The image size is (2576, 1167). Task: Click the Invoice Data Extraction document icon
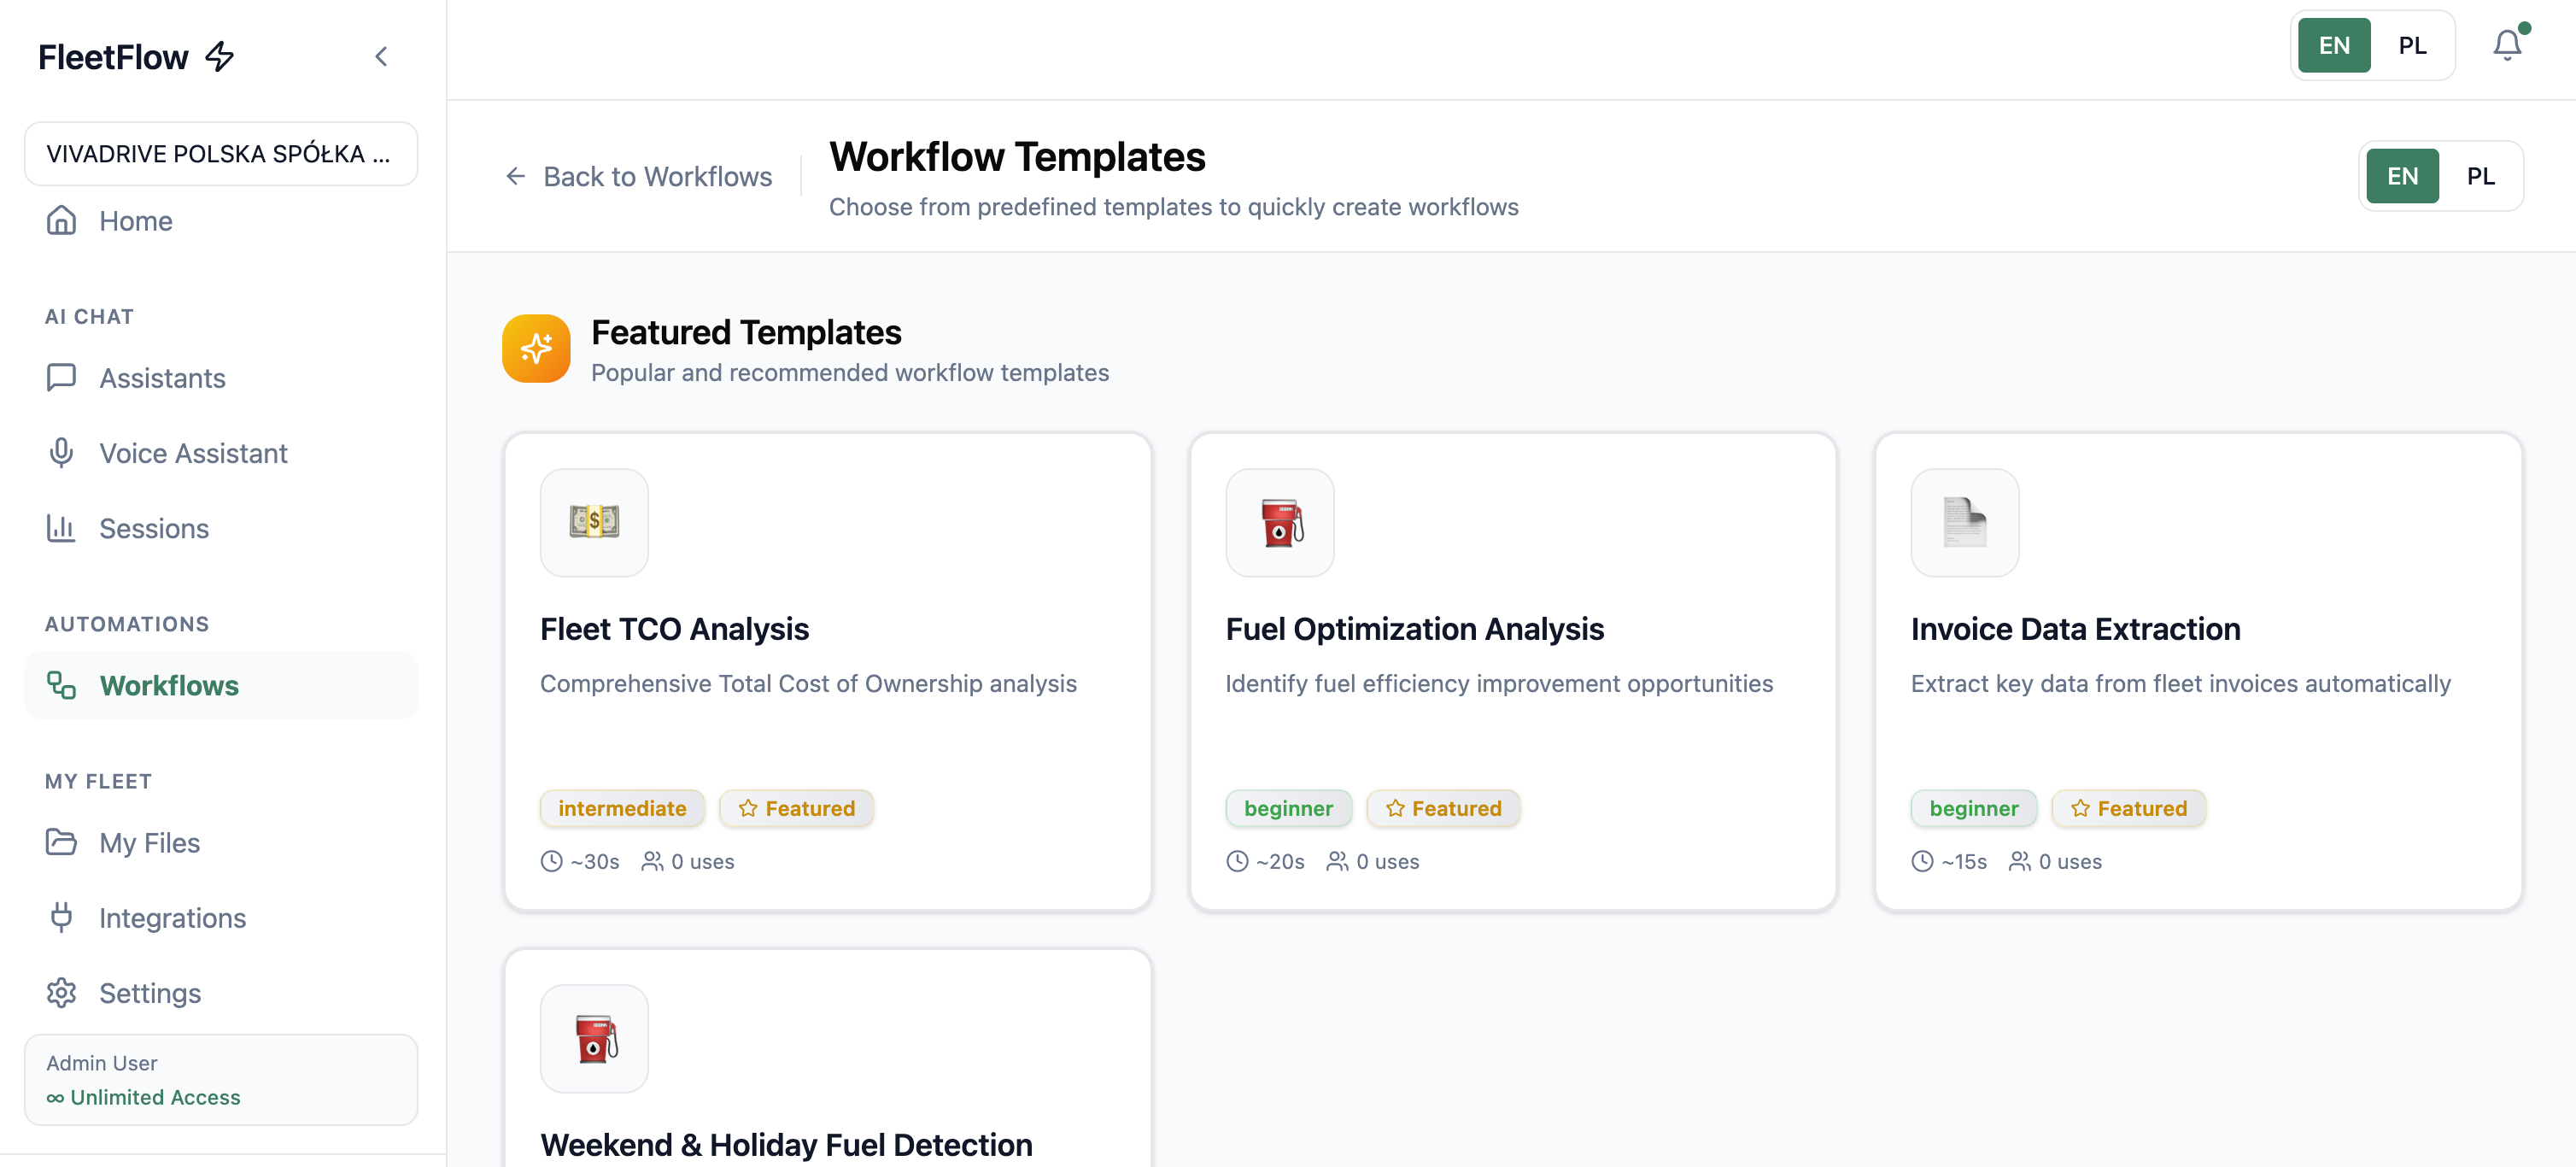click(1964, 522)
